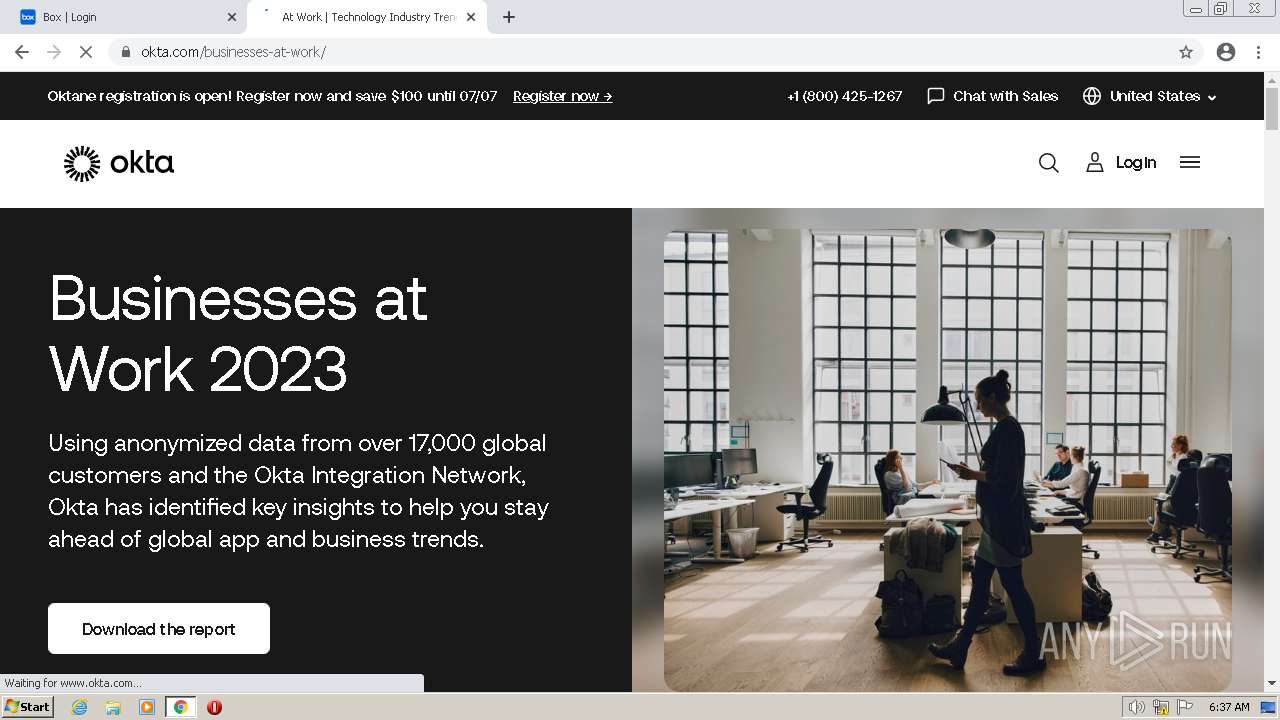
Task: View site info via the lock icon
Action: pos(125,52)
